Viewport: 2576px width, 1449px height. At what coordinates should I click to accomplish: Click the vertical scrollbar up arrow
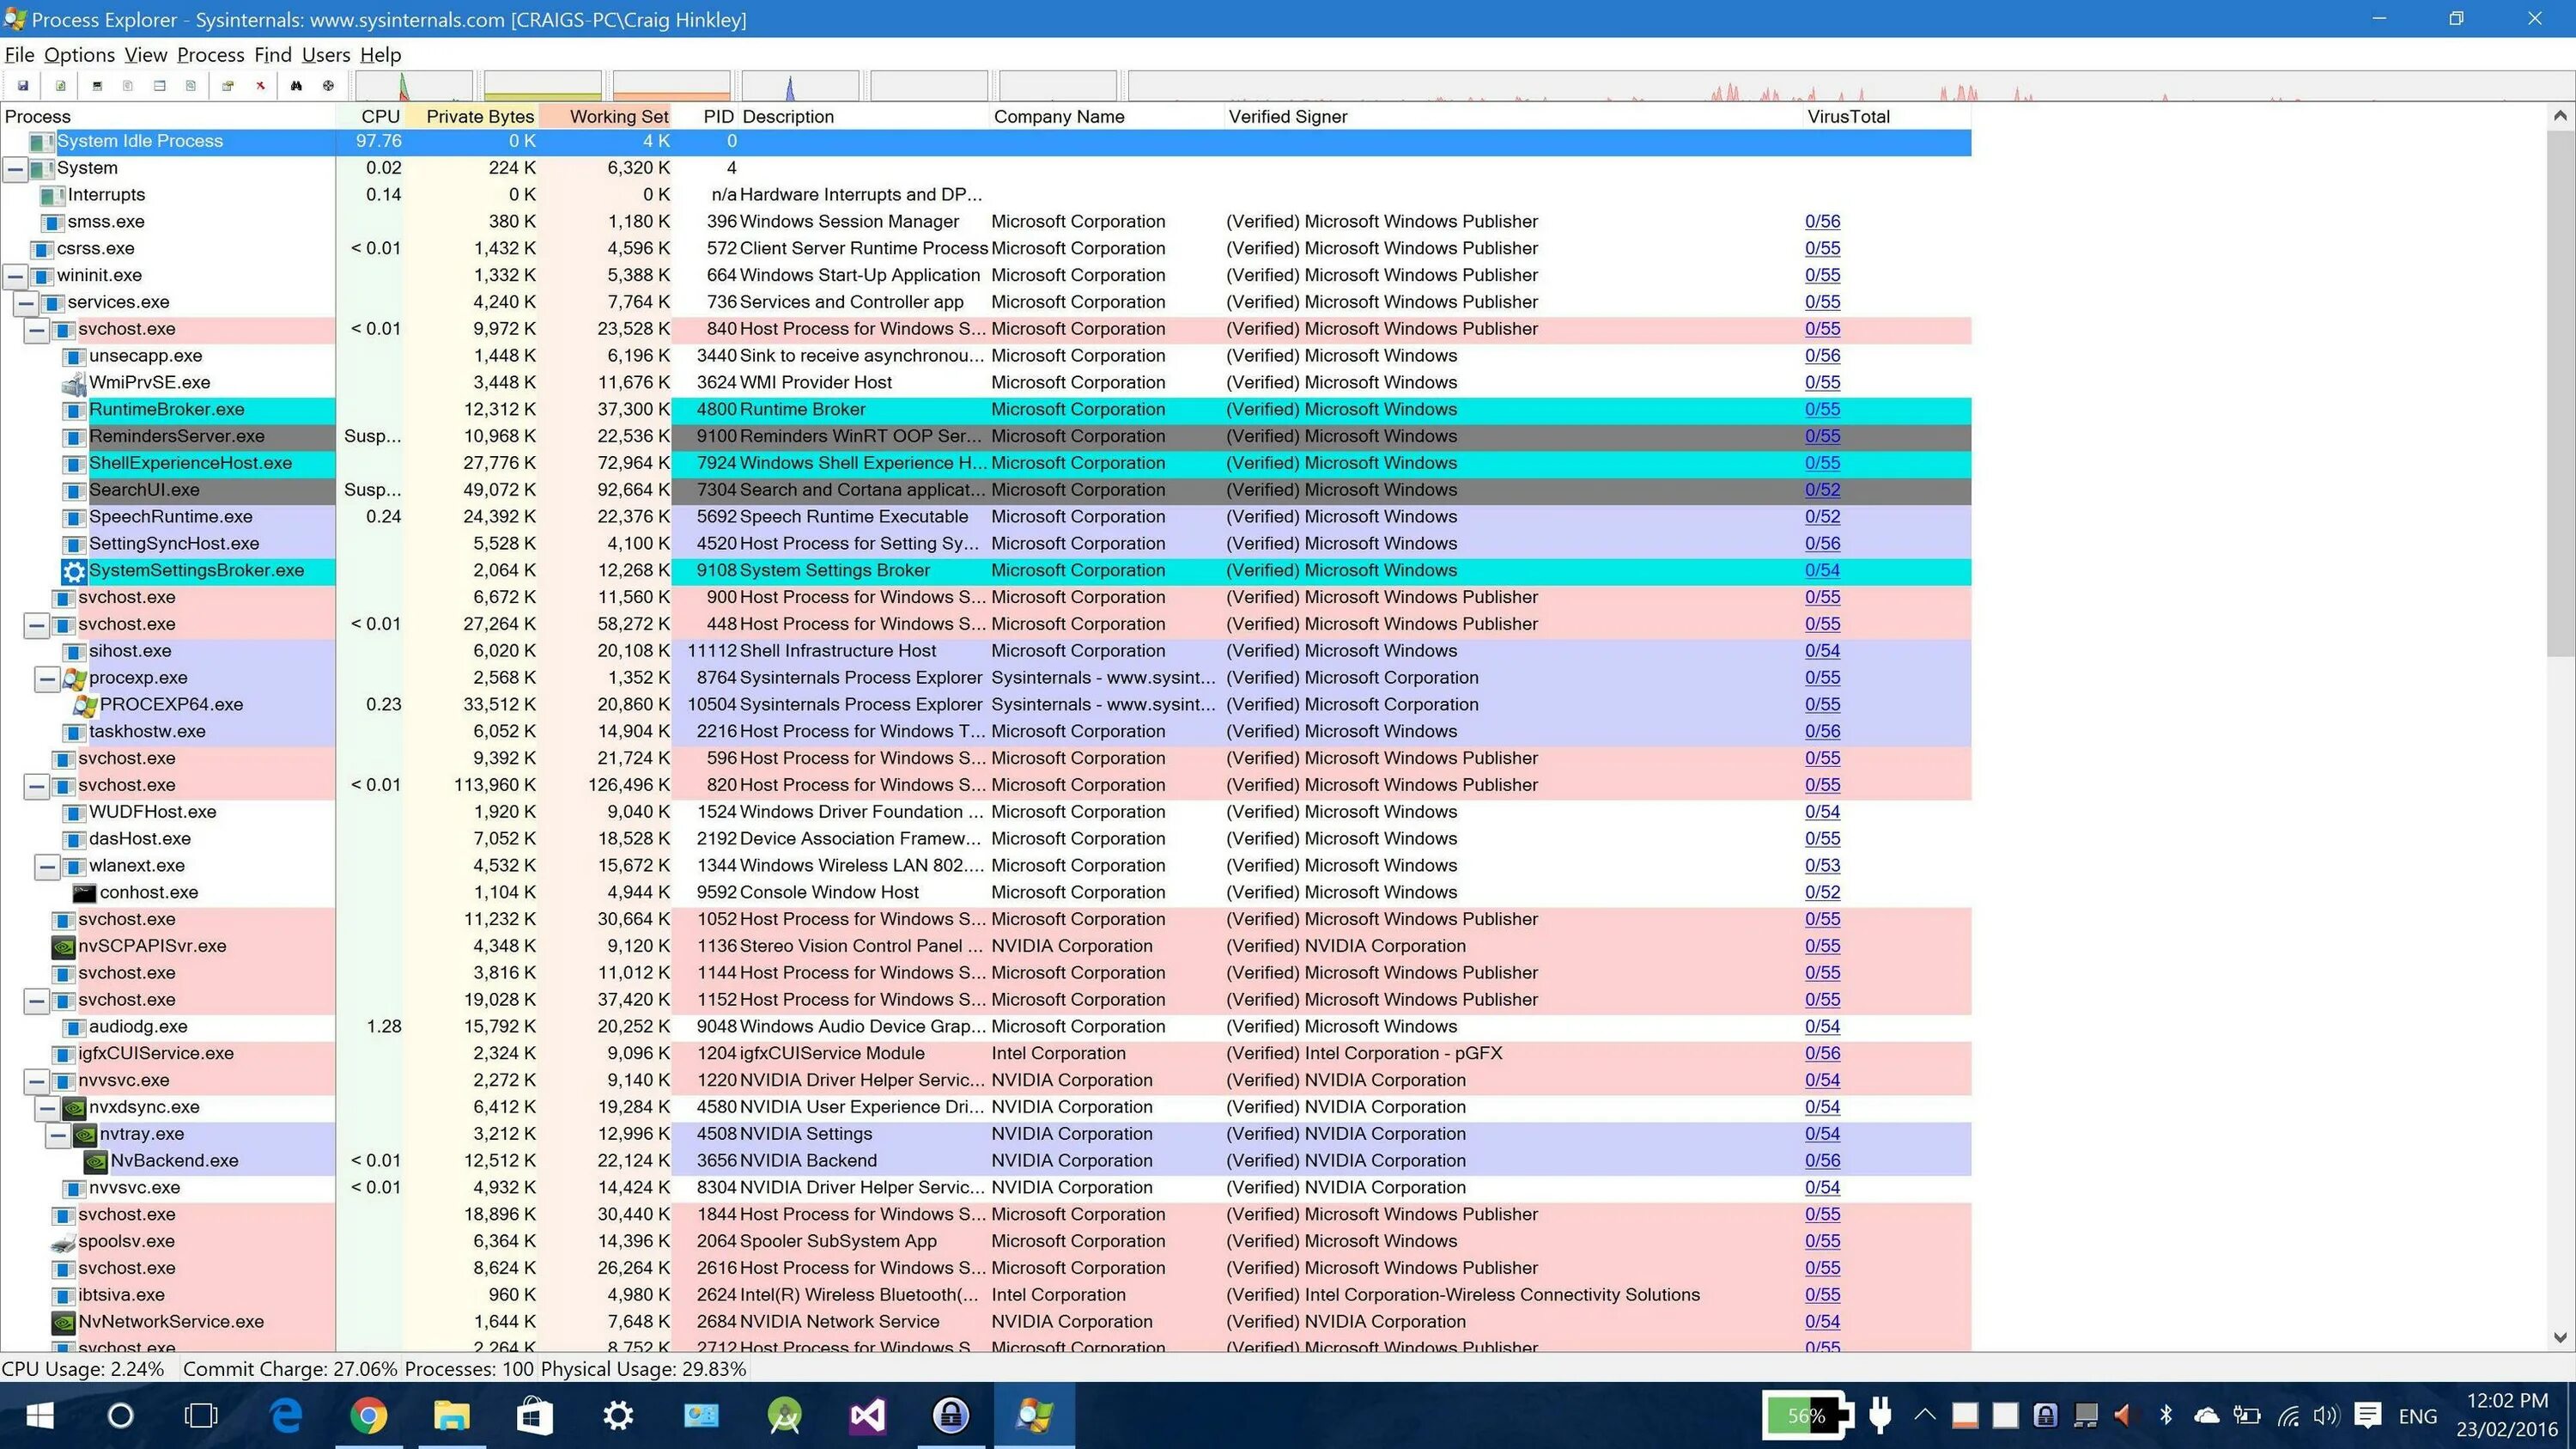(x=2560, y=116)
